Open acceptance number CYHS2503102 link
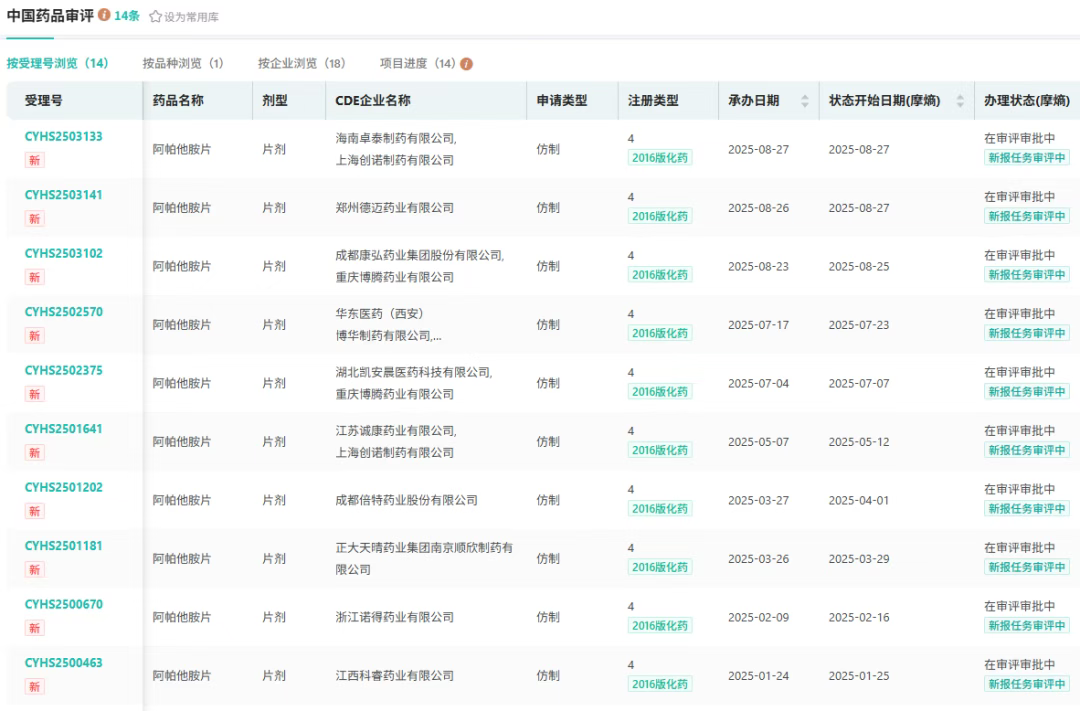 pyautogui.click(x=63, y=253)
